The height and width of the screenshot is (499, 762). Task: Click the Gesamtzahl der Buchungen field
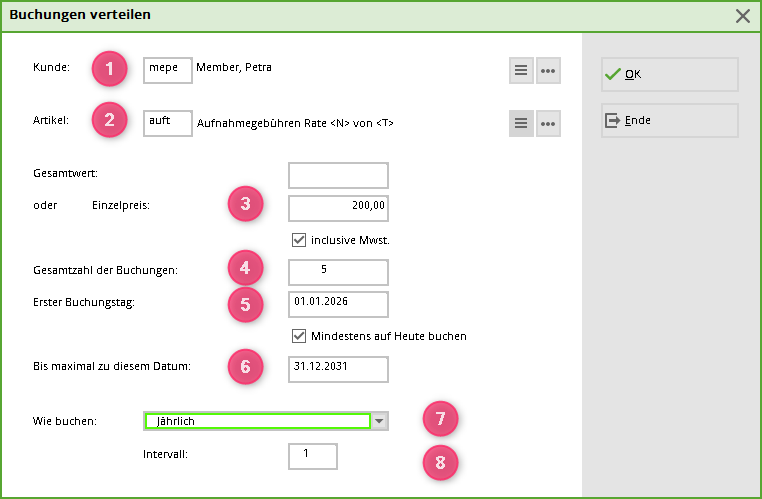pyautogui.click(x=338, y=272)
